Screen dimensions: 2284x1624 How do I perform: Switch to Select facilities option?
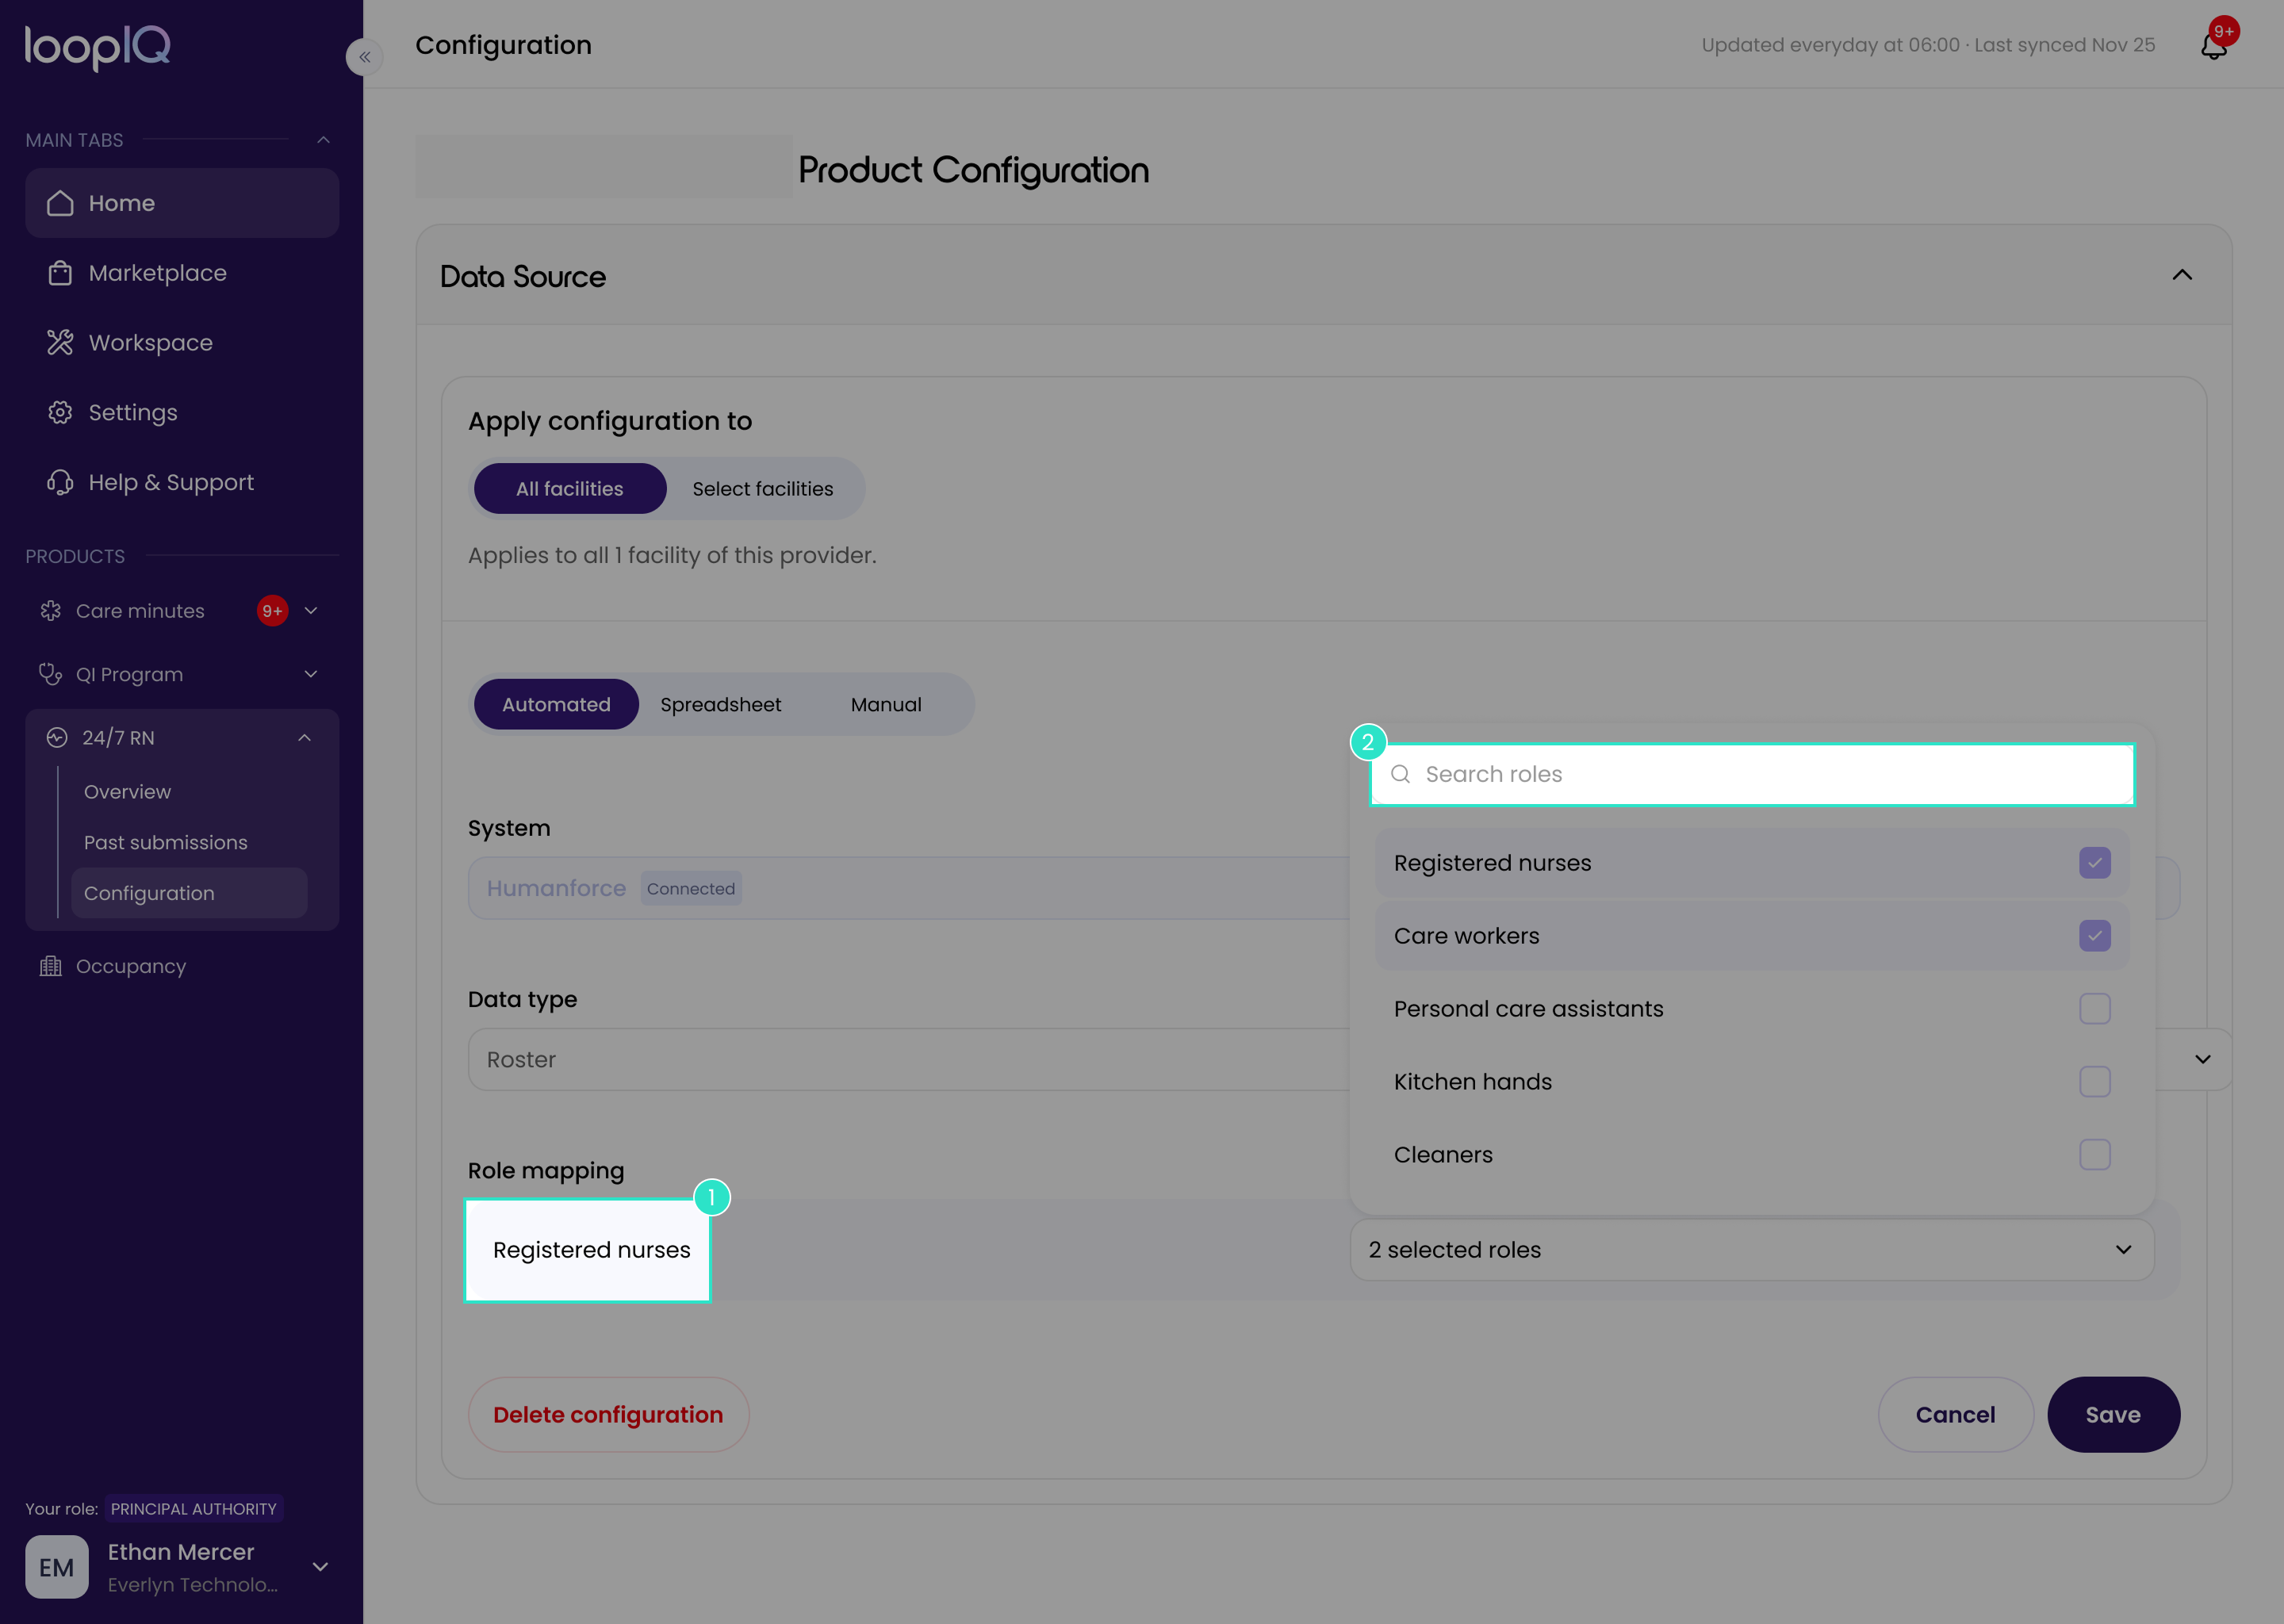pos(763,489)
